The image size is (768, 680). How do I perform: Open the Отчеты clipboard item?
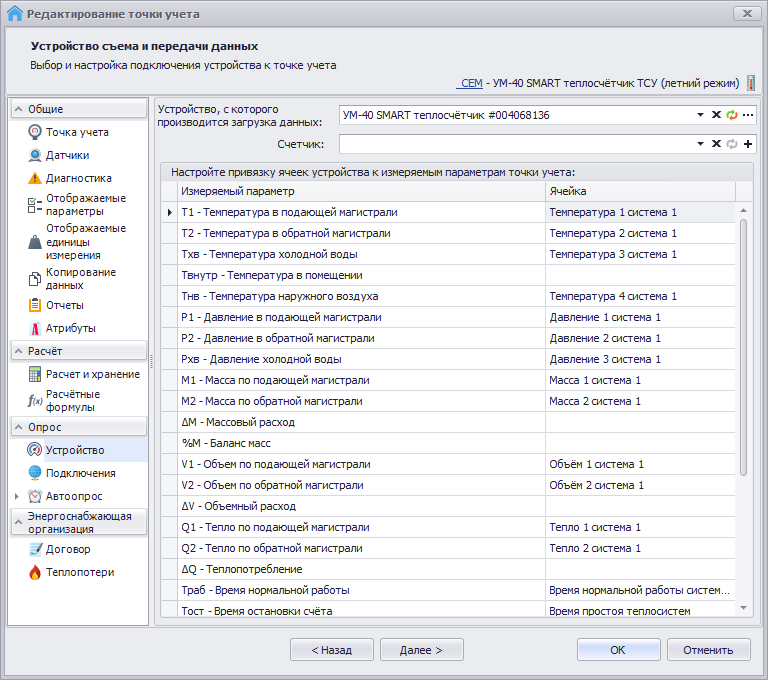tap(64, 305)
